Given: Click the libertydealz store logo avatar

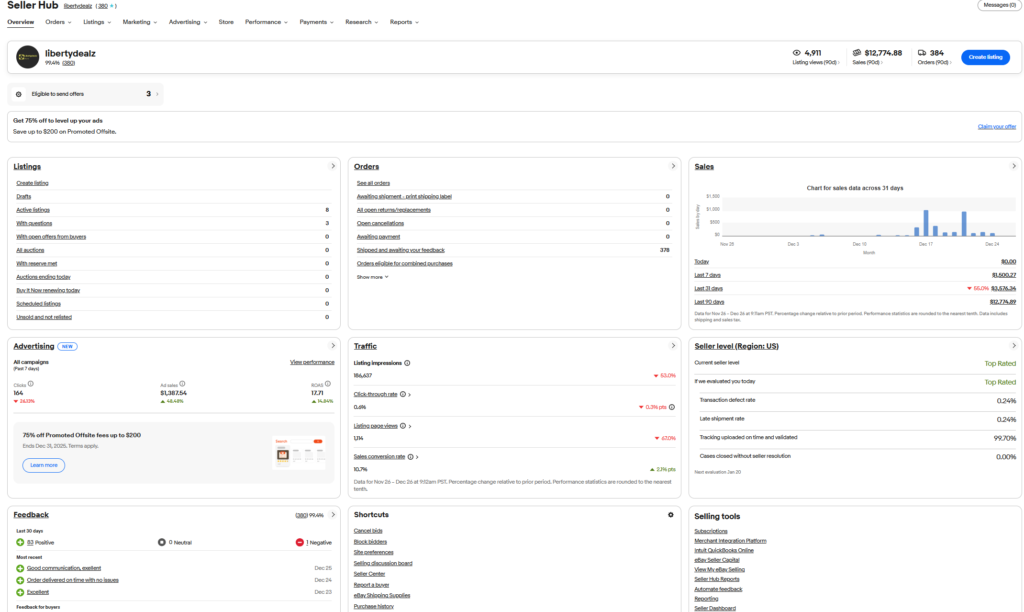Looking at the screenshot, I should (28, 58).
